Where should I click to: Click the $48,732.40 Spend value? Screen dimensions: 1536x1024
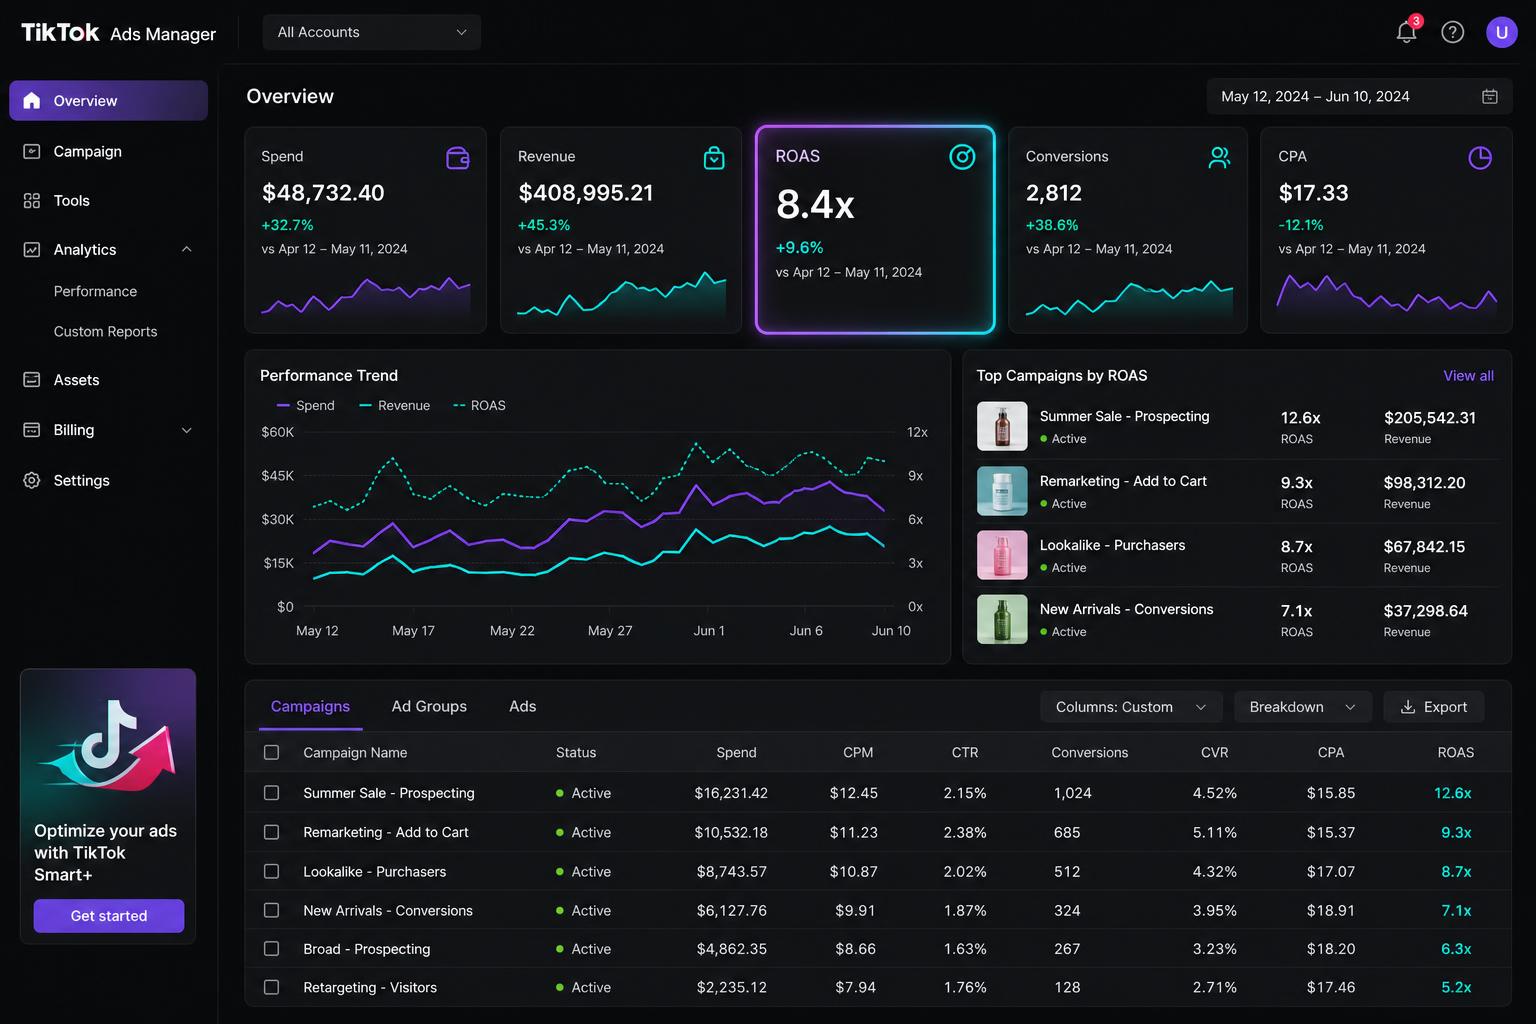[x=323, y=193]
